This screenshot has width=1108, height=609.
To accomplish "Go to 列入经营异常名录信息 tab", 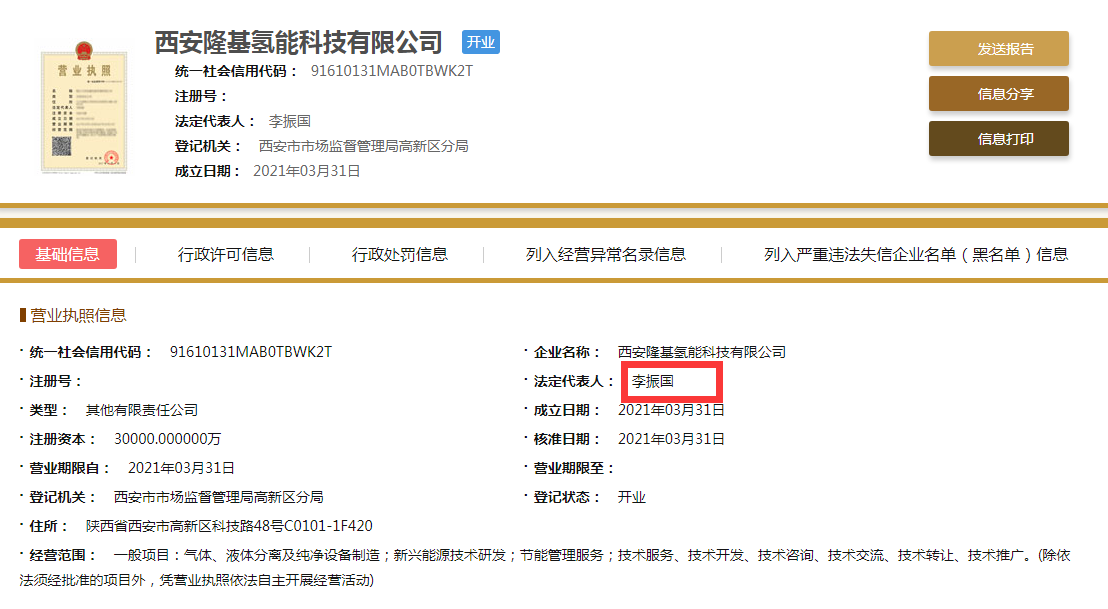I will click(606, 254).
